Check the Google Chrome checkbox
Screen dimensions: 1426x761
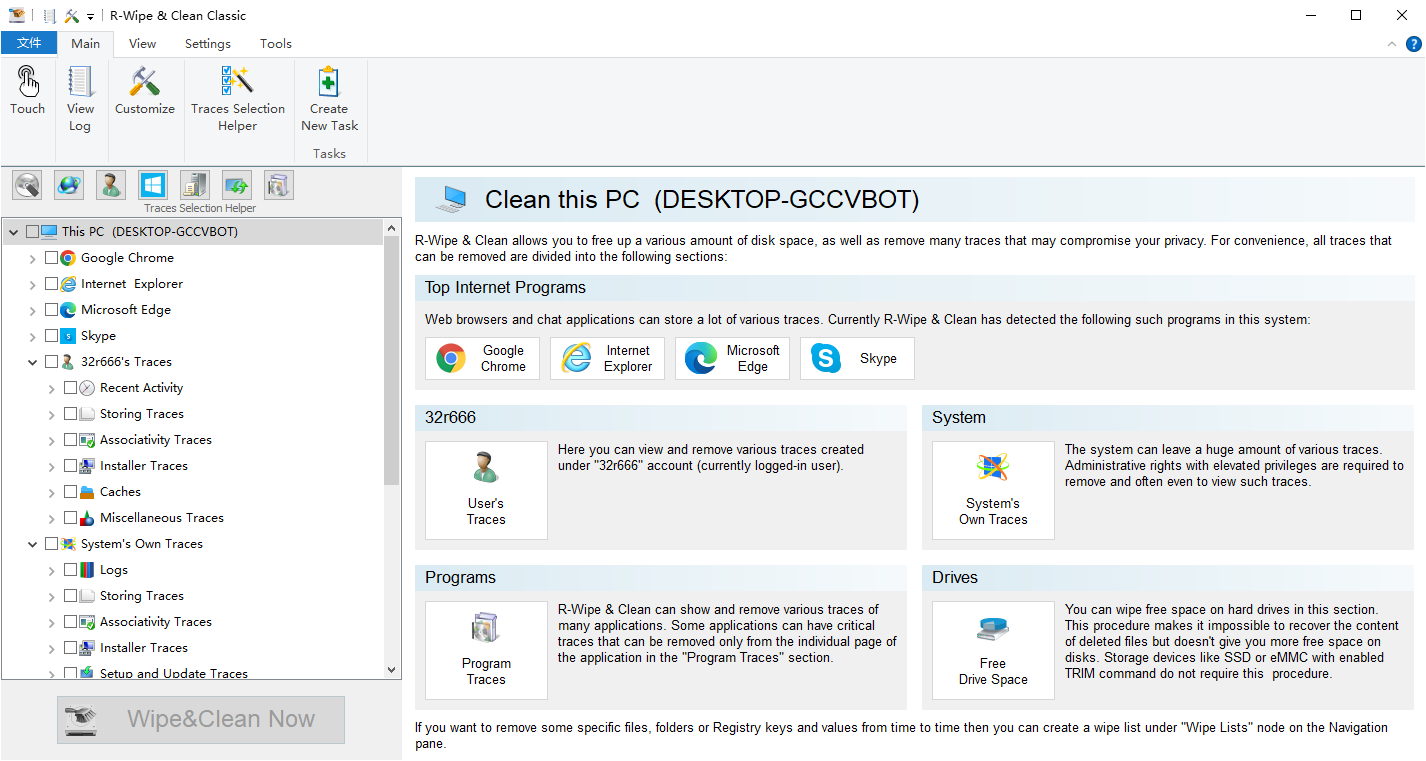click(51, 258)
